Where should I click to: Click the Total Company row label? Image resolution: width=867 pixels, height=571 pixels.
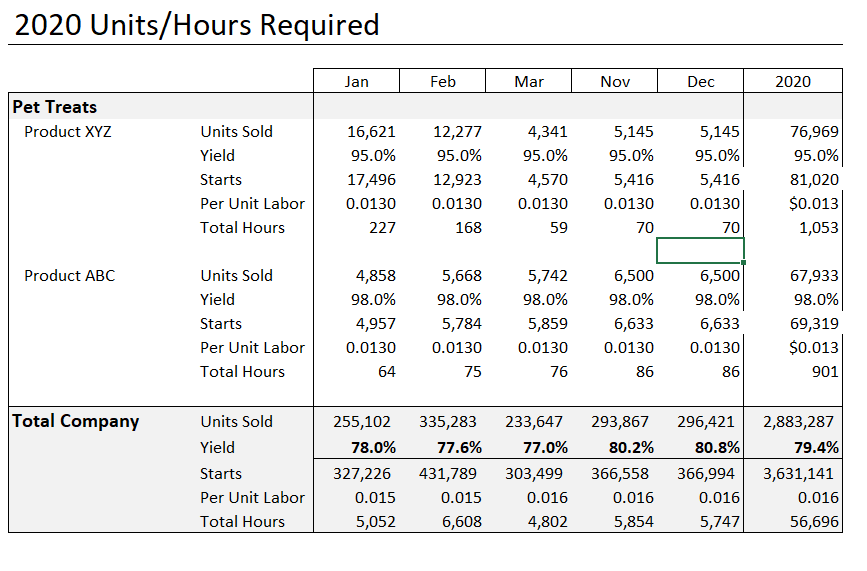tap(76, 421)
